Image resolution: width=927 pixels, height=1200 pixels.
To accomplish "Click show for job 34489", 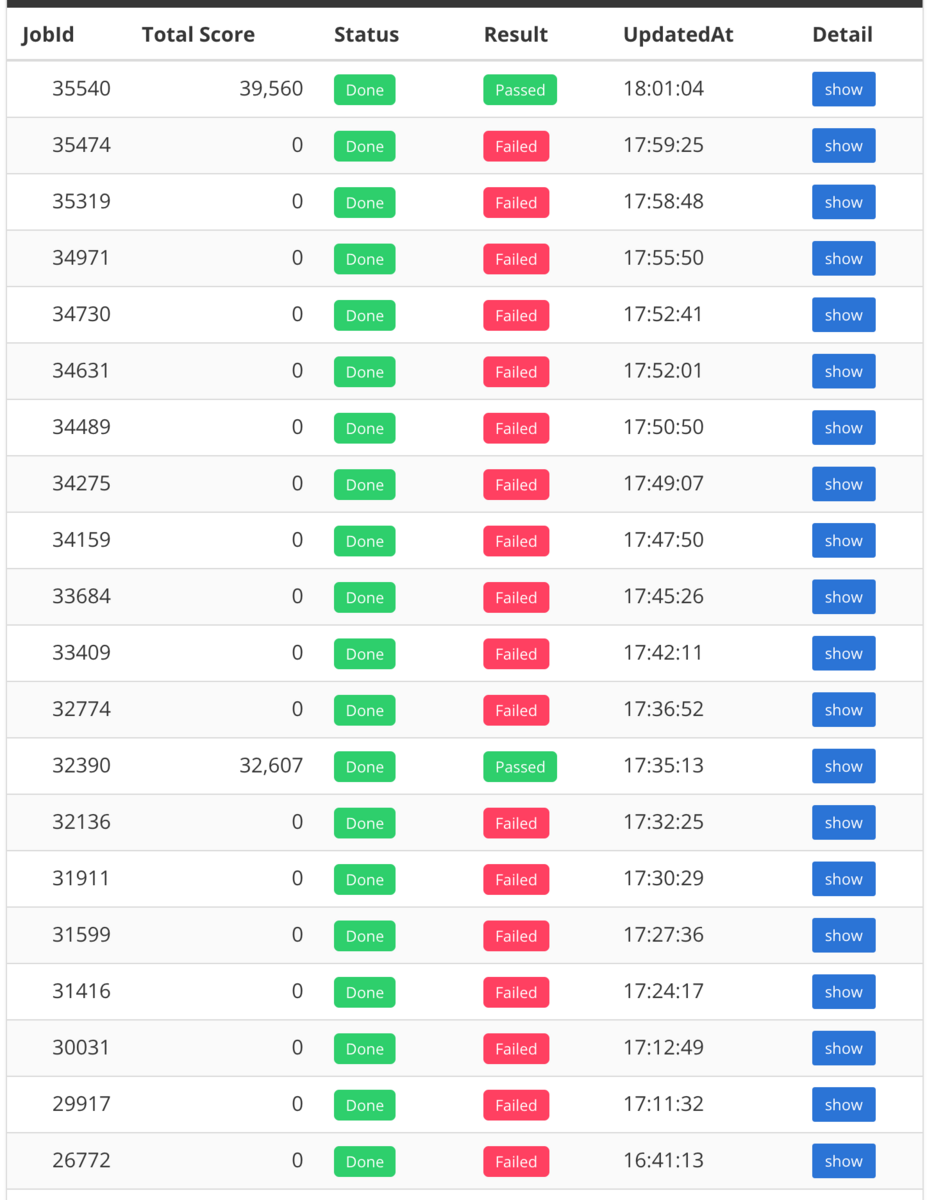I will (844, 428).
